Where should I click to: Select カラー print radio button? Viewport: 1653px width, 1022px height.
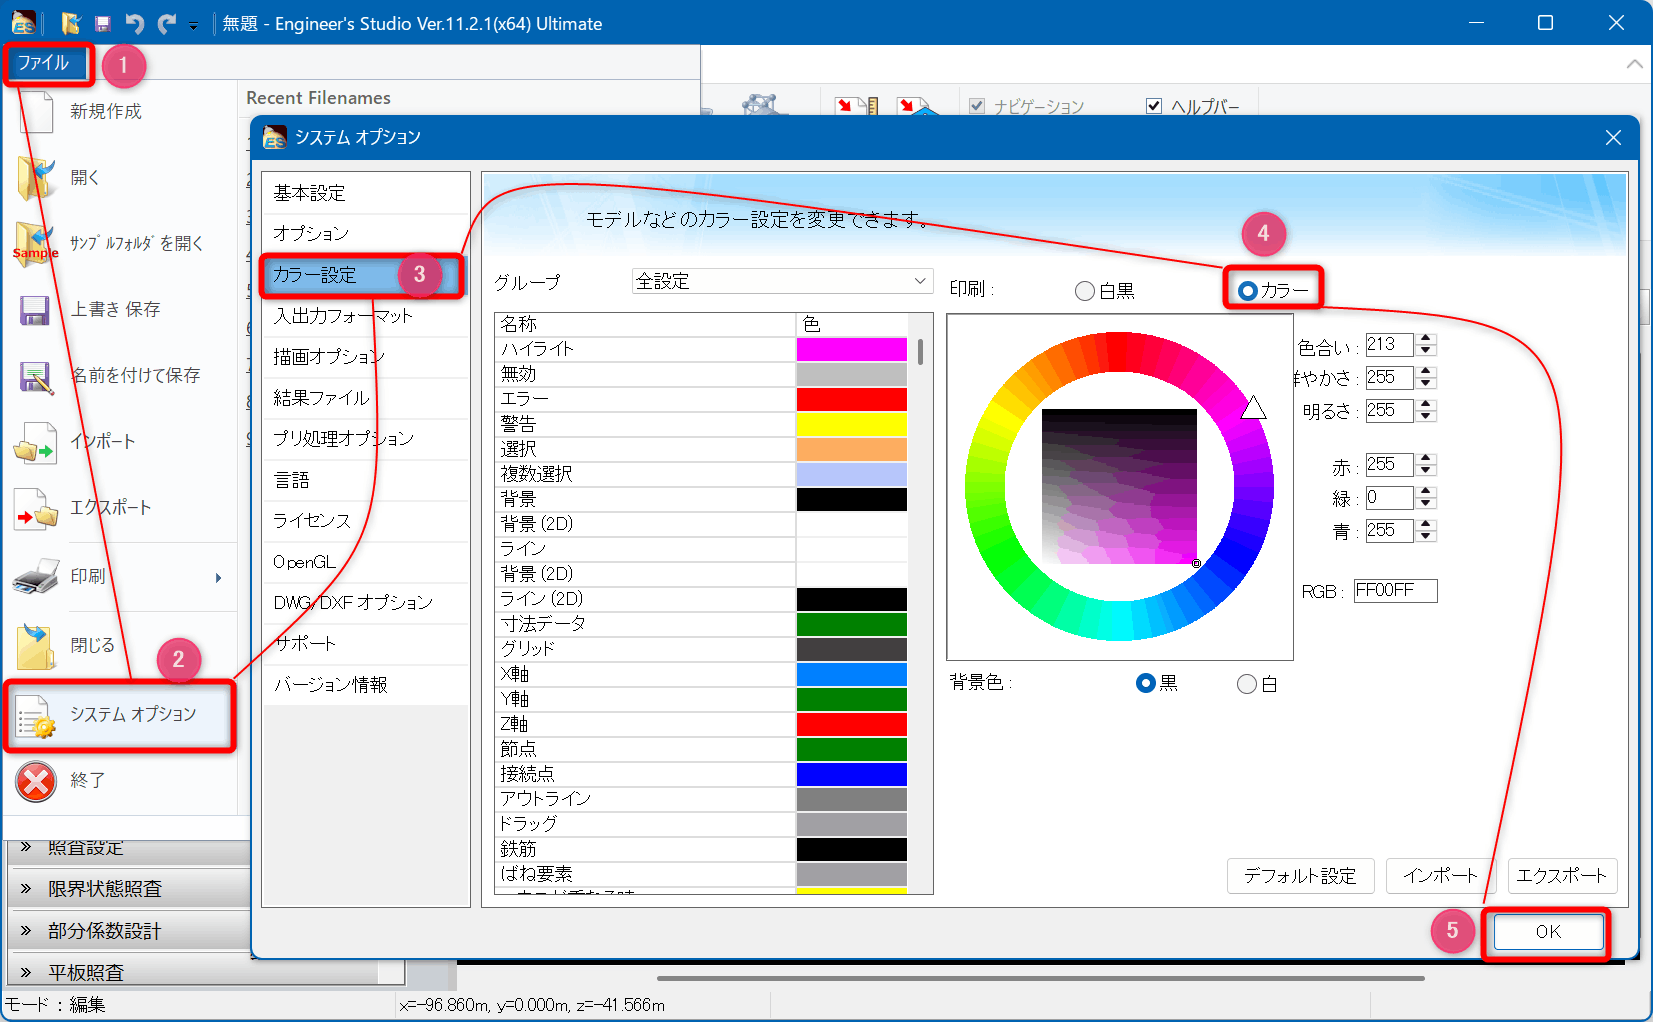pos(1247,291)
